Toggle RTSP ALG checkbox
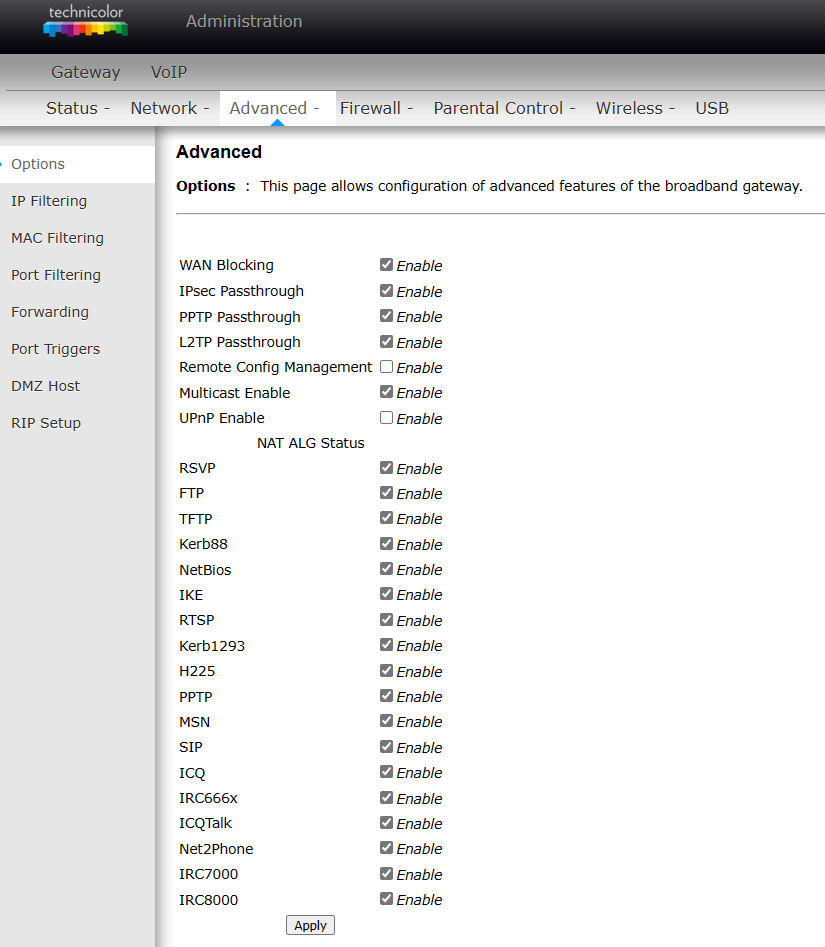This screenshot has width=825, height=947. pyautogui.click(x=387, y=620)
